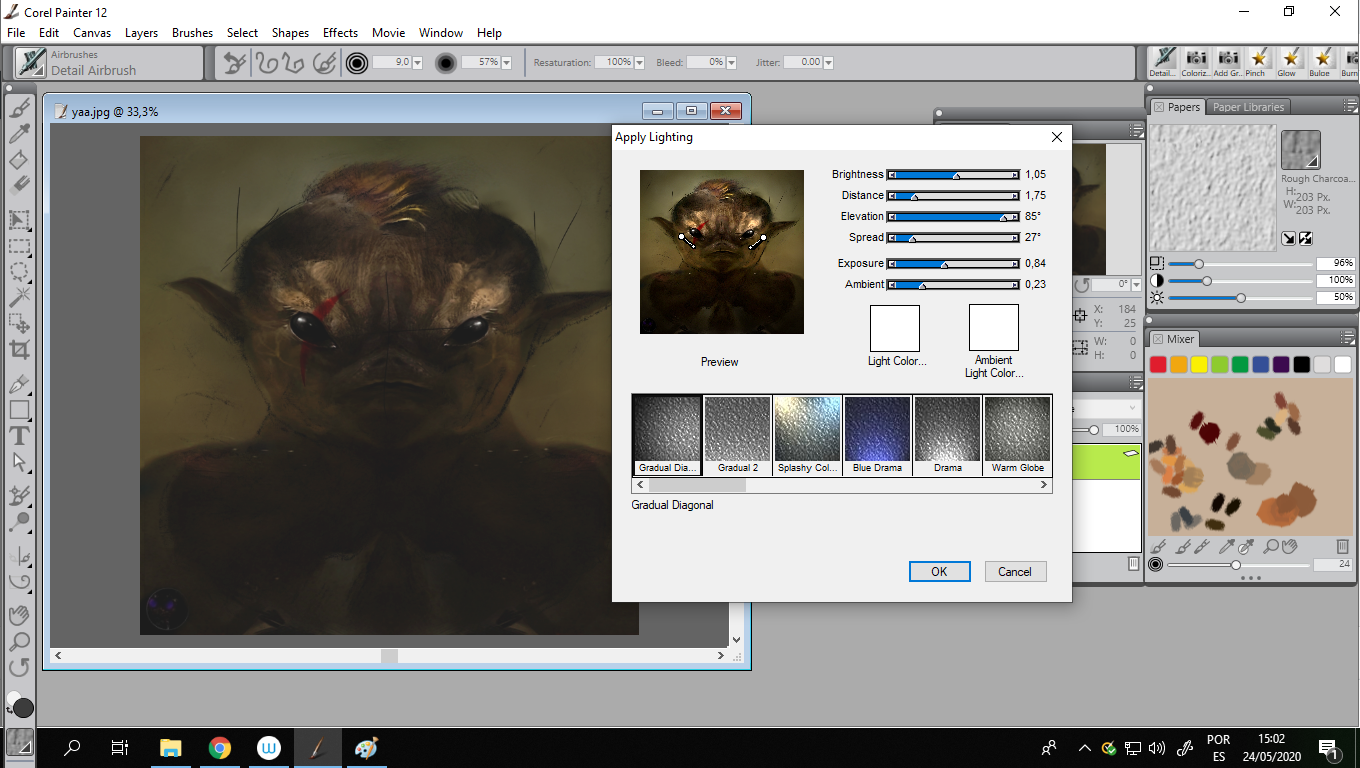Select the Rotate Page tool
Screen dimensions: 1360x768
[x=19, y=666]
